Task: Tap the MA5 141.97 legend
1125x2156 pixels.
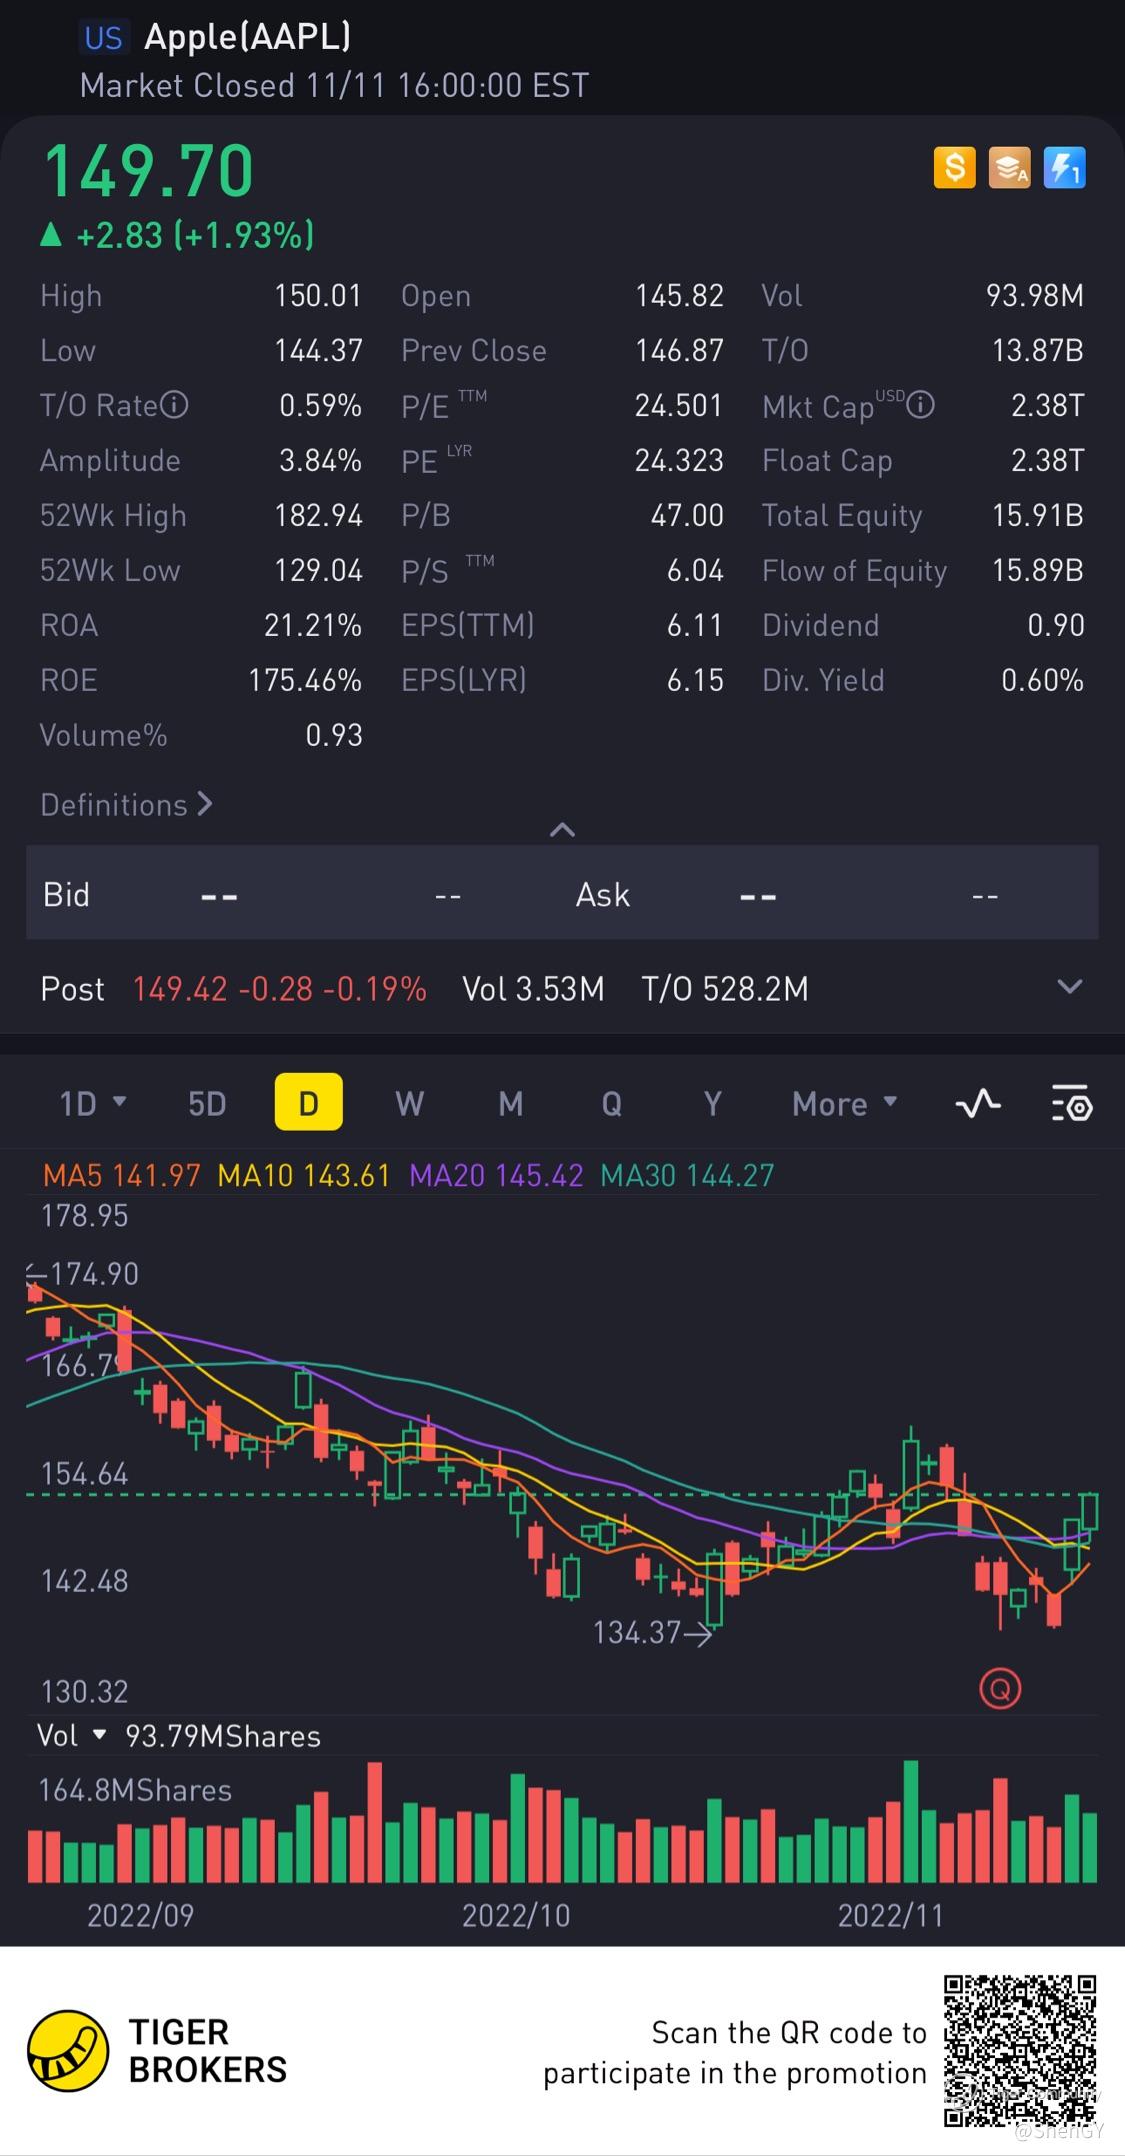Action: [122, 1175]
